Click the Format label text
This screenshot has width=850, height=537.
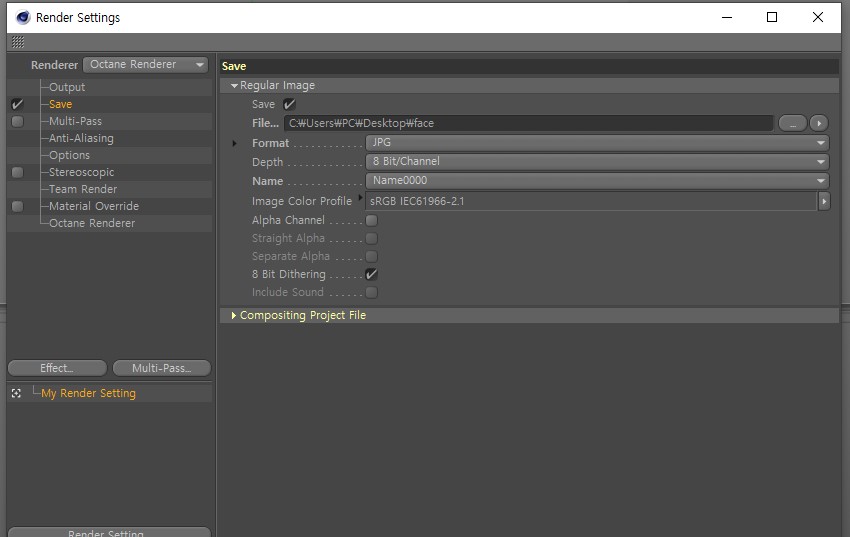[x=271, y=144]
